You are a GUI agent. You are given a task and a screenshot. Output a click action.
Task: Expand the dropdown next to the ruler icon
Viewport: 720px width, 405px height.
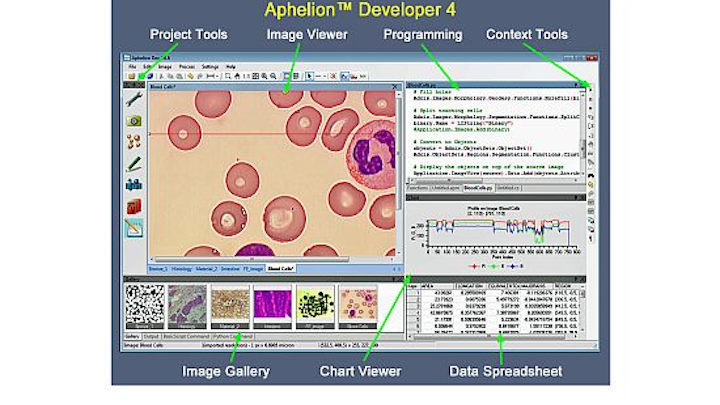coord(217,76)
